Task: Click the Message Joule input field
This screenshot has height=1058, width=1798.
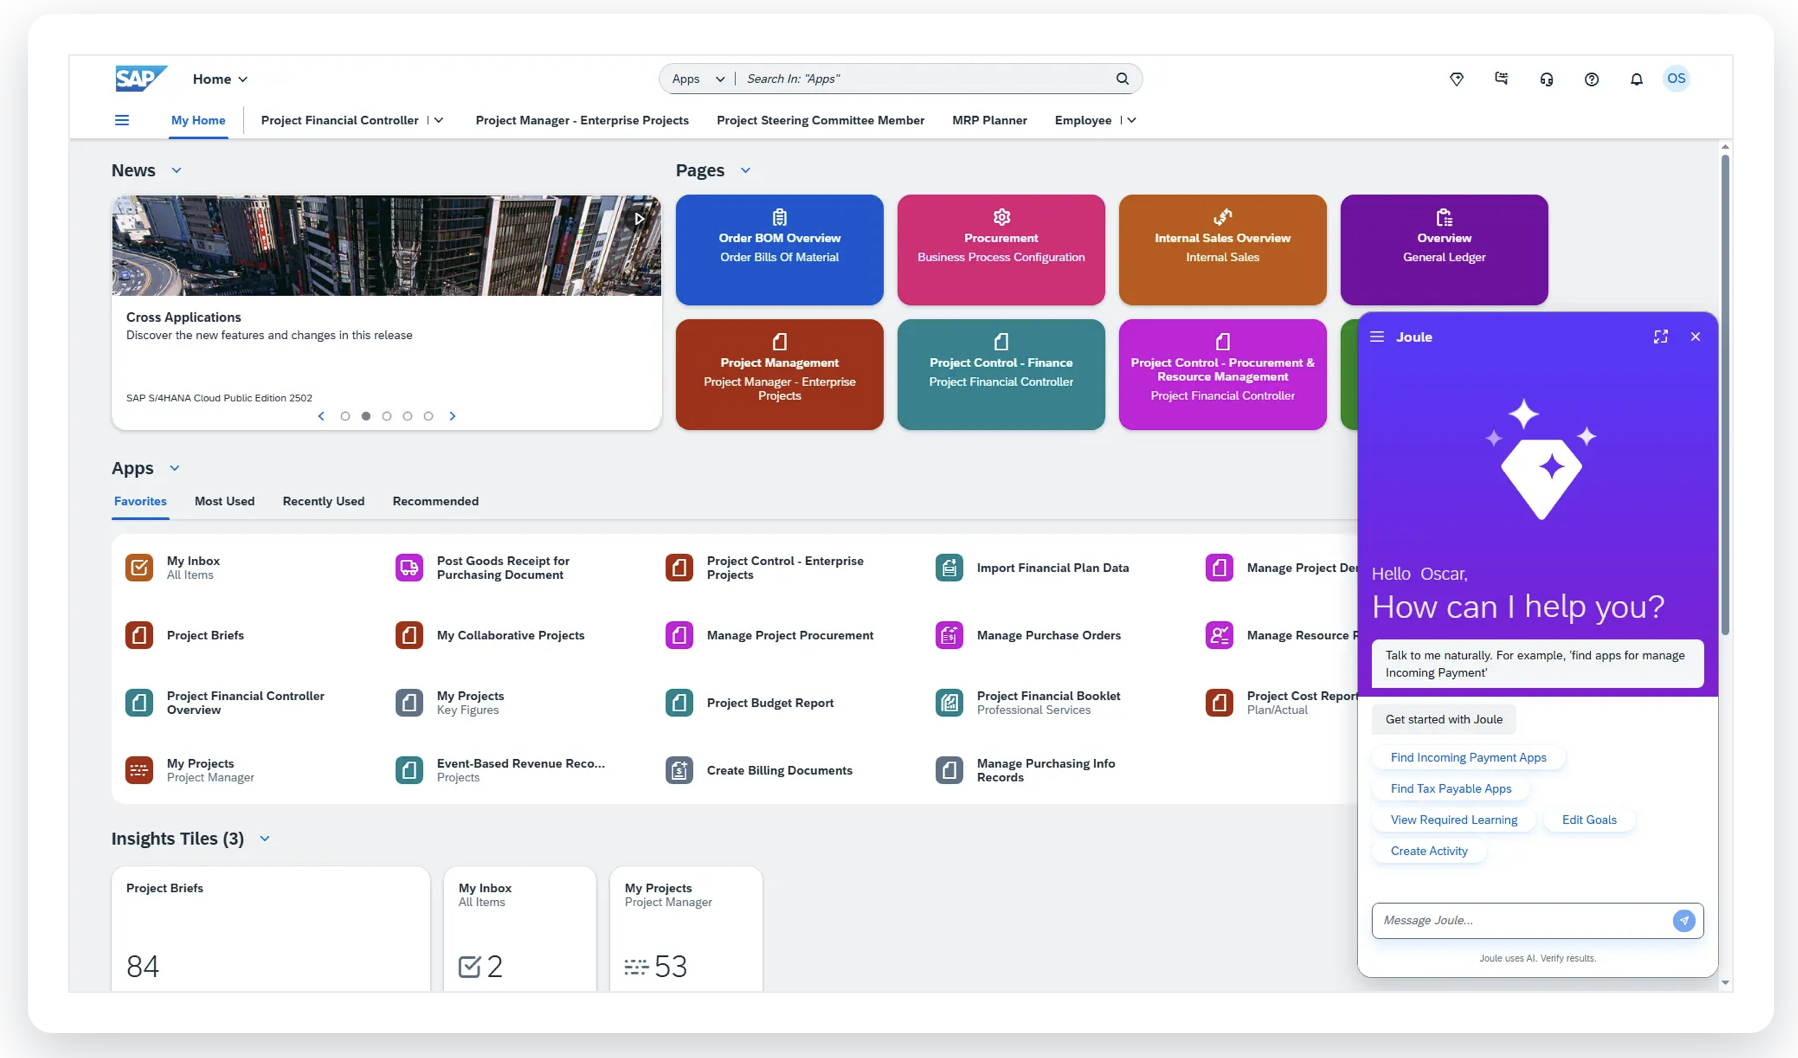Action: coord(1520,920)
